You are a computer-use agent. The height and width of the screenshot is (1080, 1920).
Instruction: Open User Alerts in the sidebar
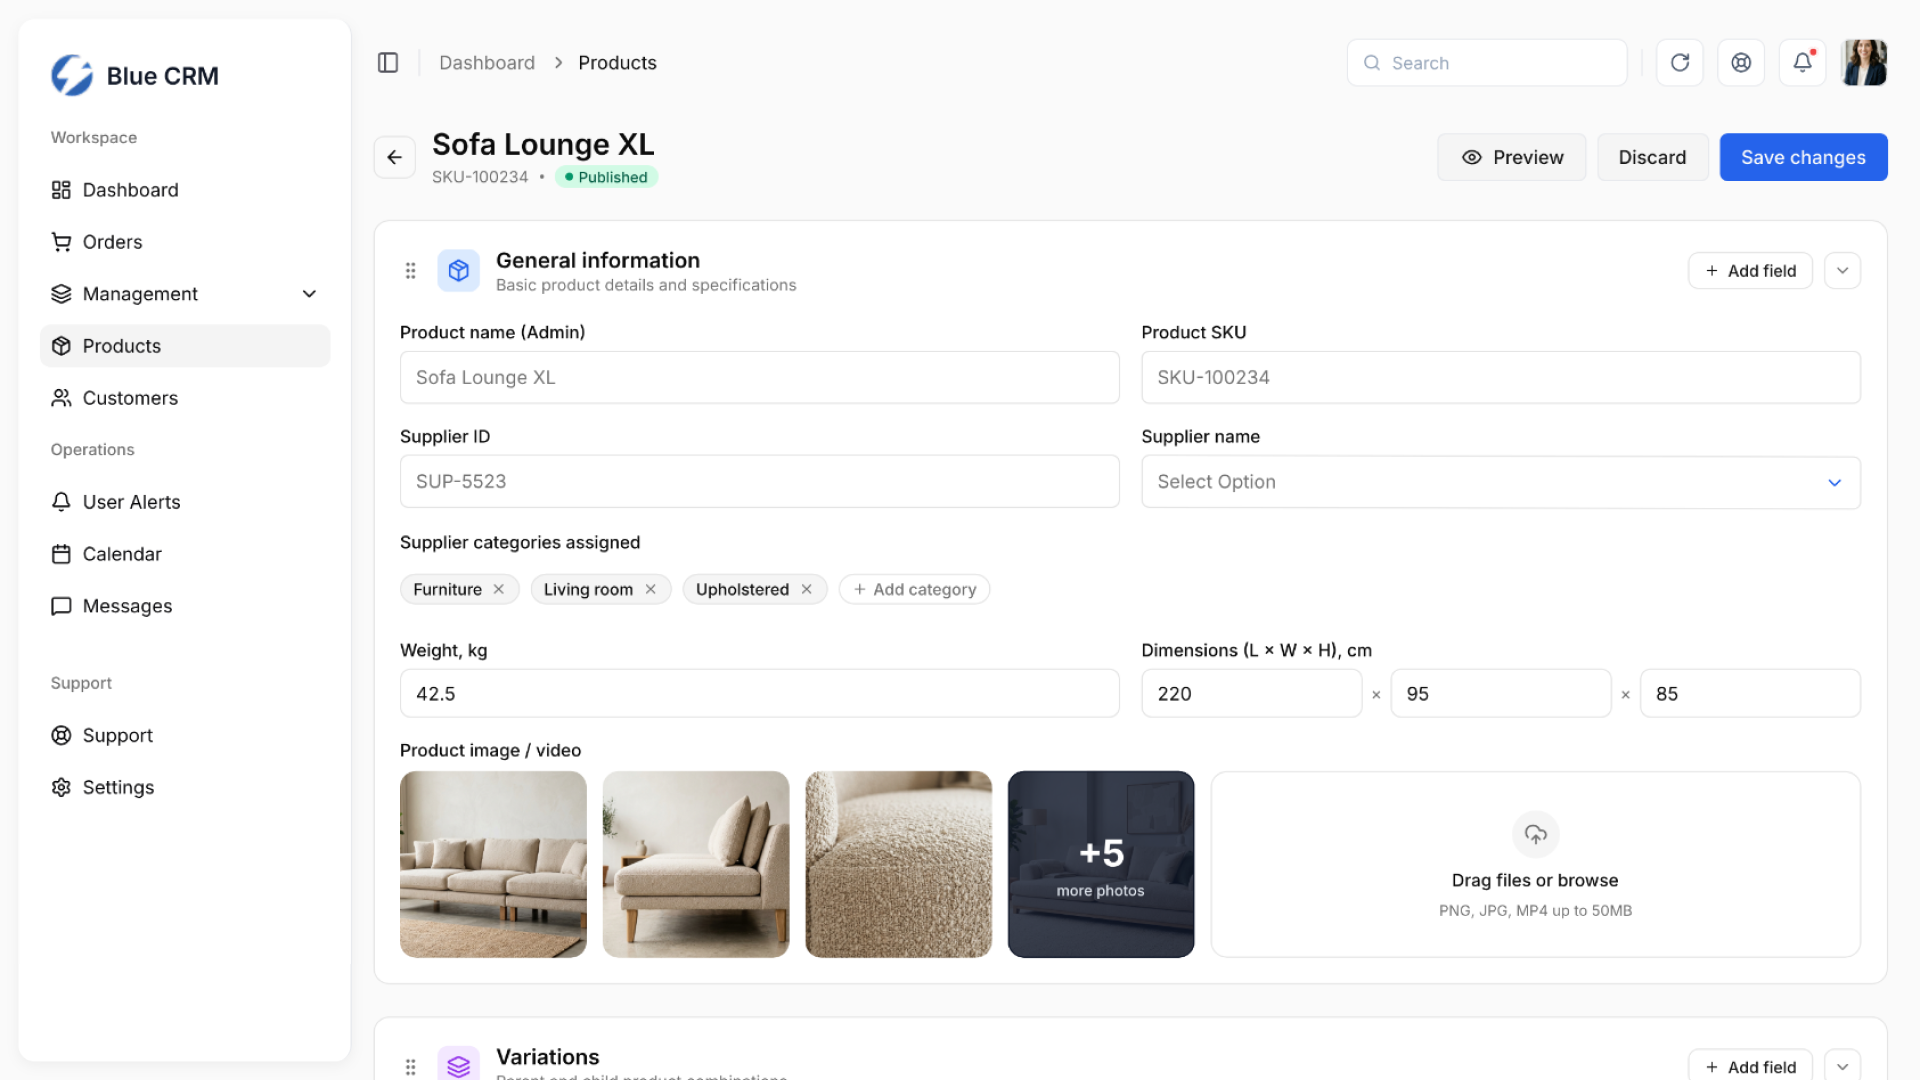(x=185, y=502)
